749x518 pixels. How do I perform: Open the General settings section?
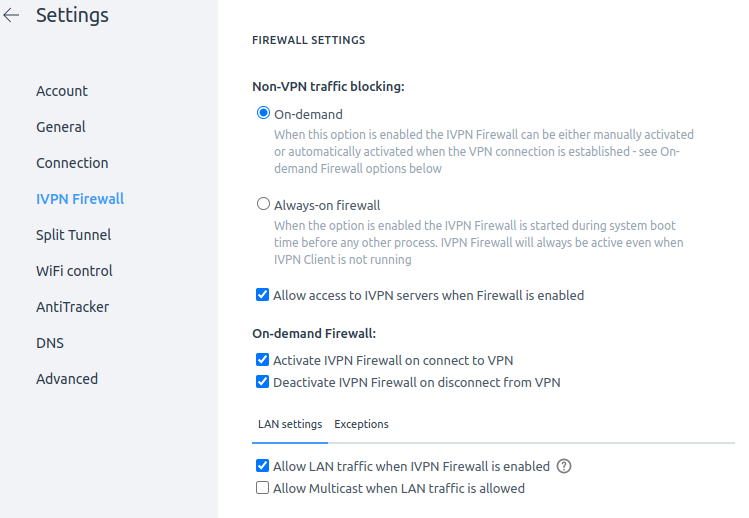(x=61, y=127)
